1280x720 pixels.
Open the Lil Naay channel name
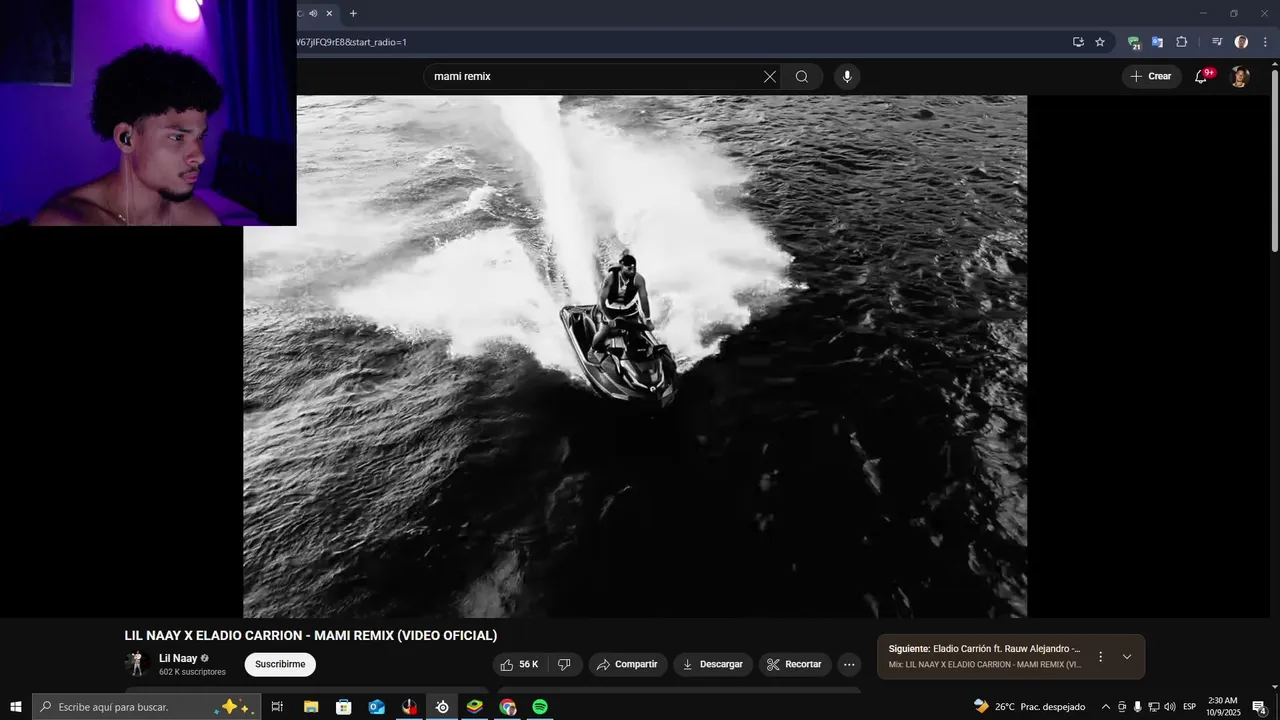pyautogui.click(x=178, y=658)
